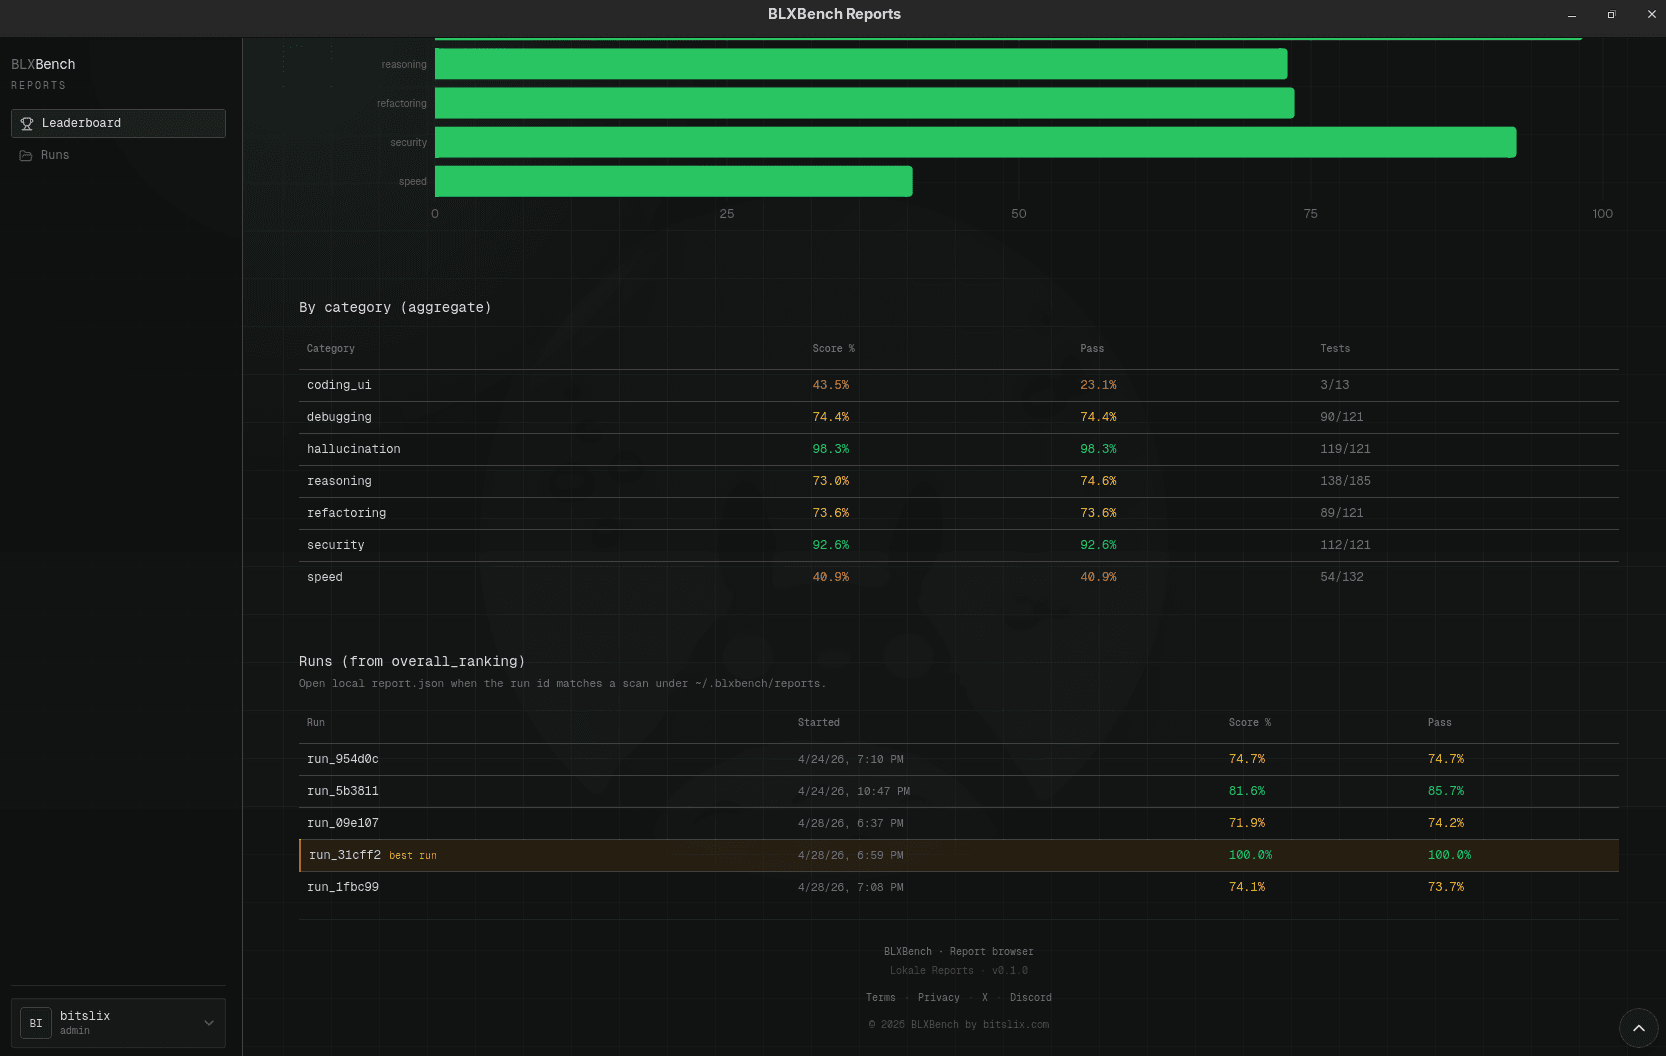Click the bitslix.com copyright line
This screenshot has height=1056, width=1666.
pos(958,1024)
